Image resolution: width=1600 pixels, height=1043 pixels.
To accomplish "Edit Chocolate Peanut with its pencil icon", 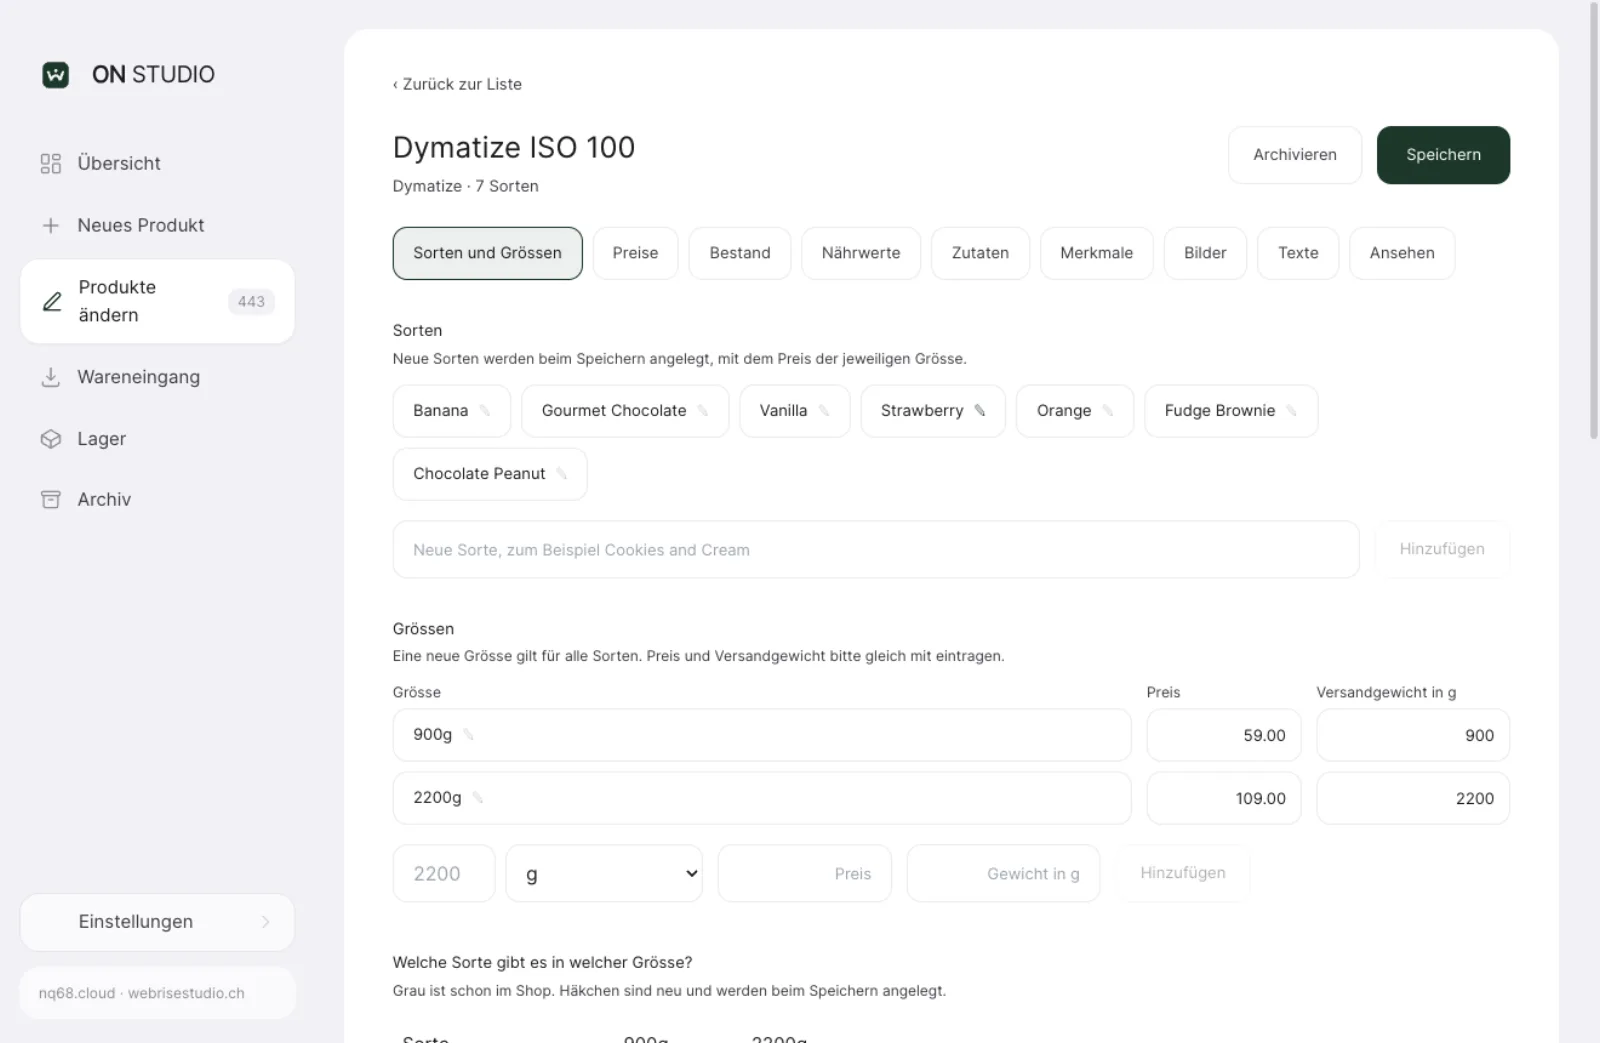I will (x=562, y=474).
